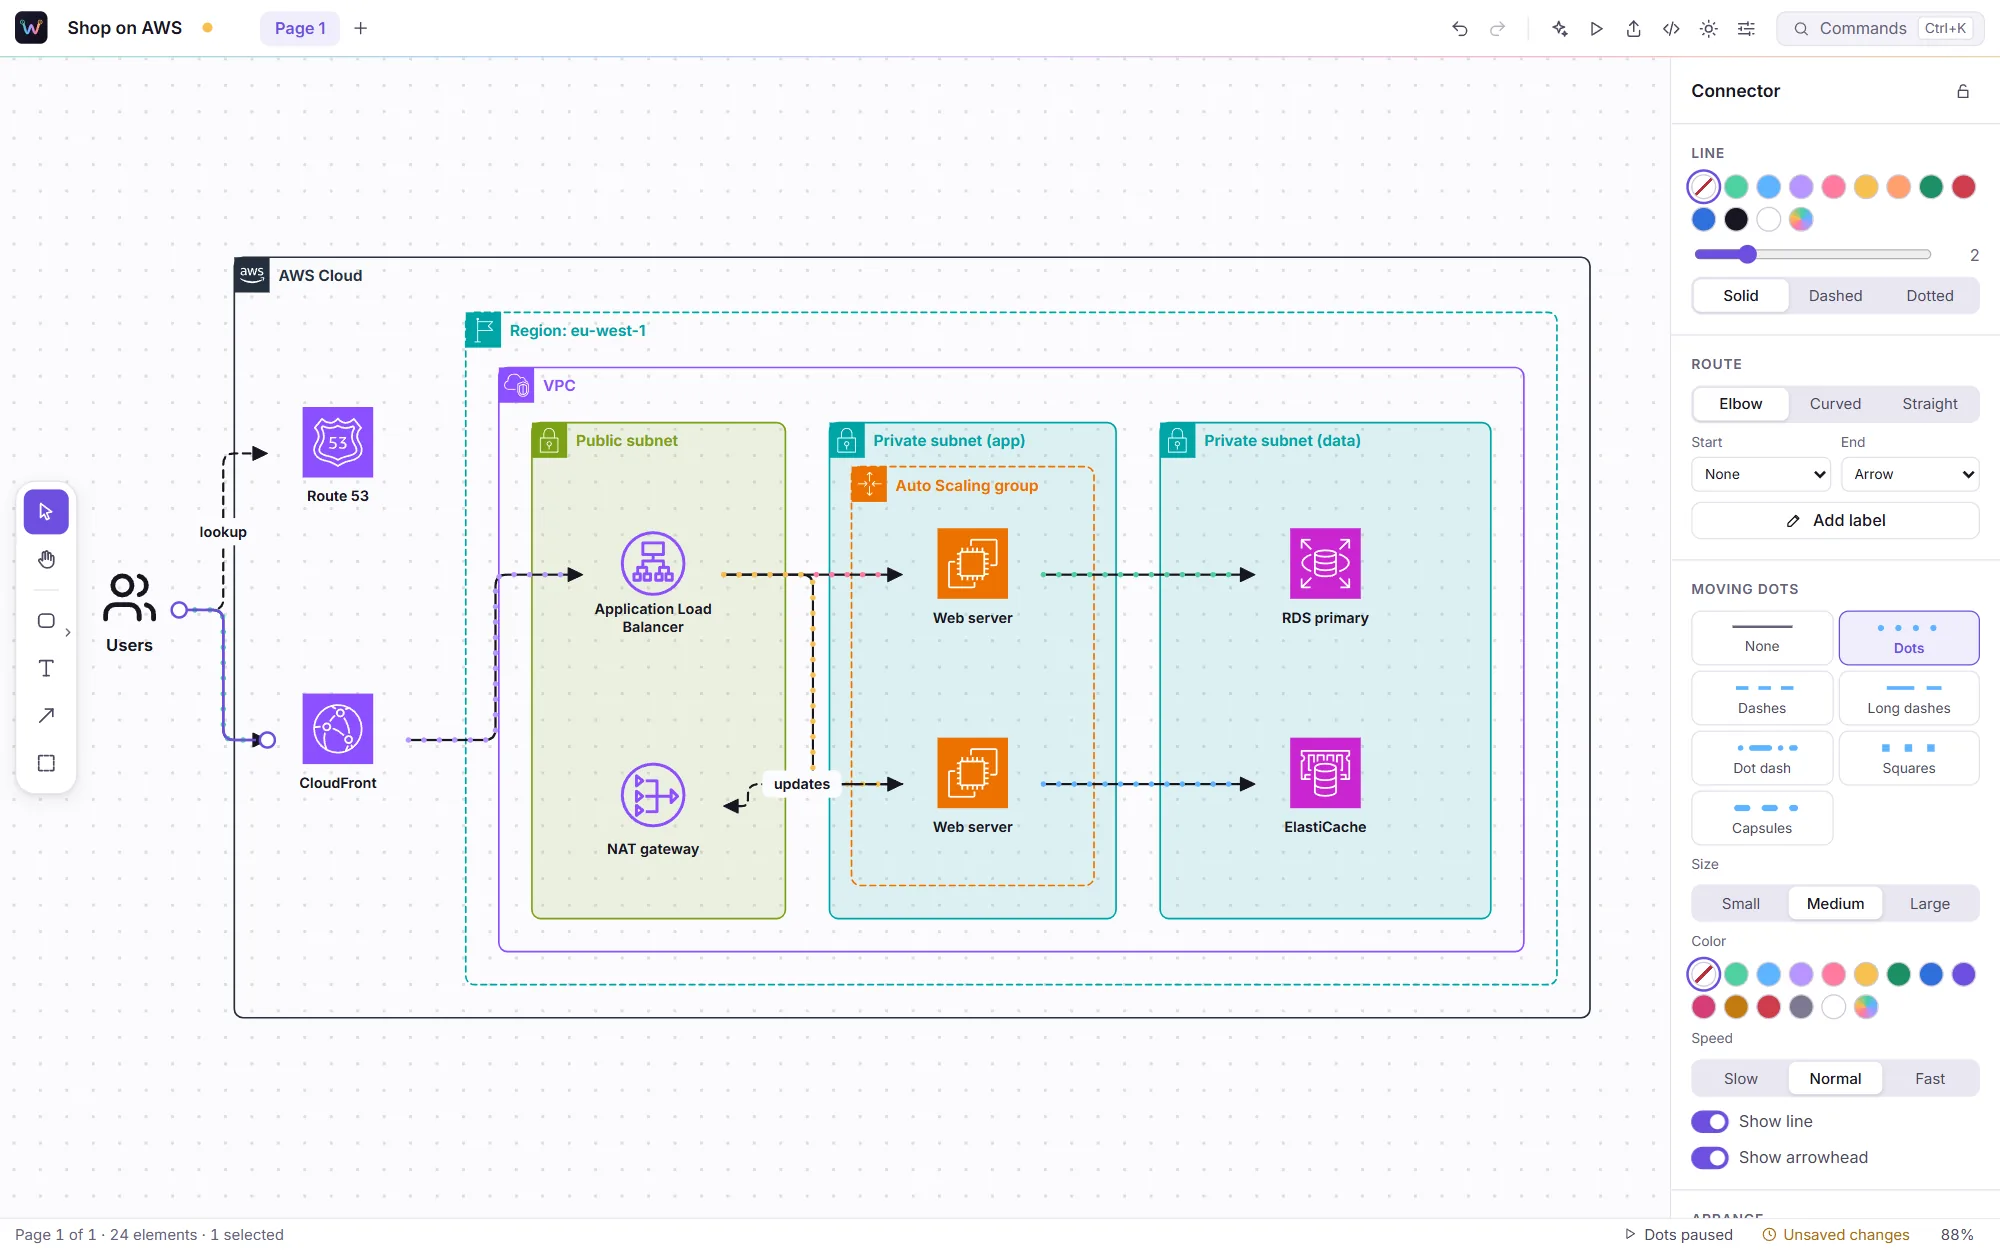Open the Start arrowhead dropdown
The width and height of the screenshot is (2000, 1250).
click(x=1760, y=474)
